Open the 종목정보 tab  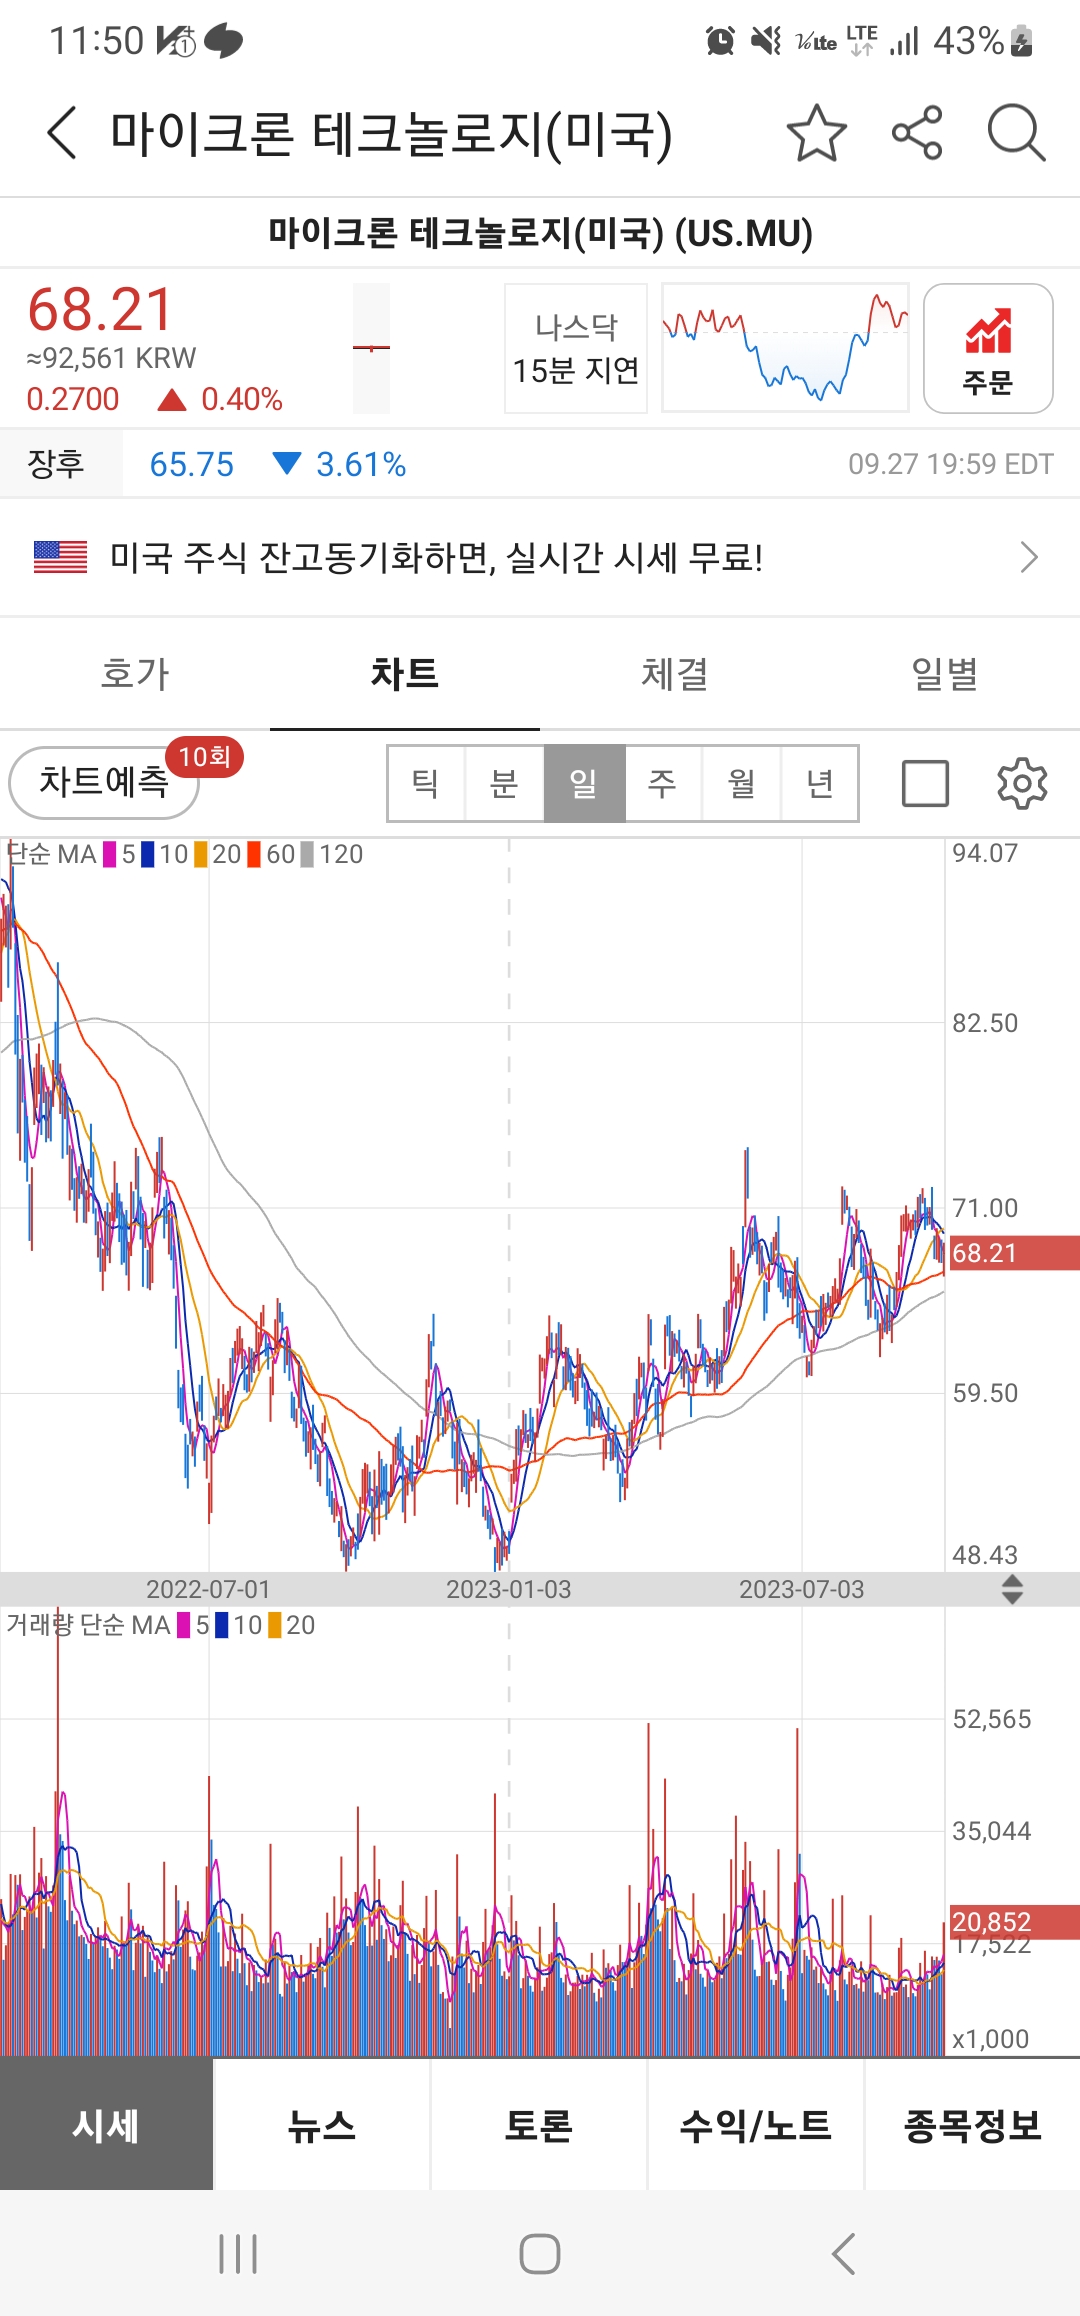[973, 2125]
